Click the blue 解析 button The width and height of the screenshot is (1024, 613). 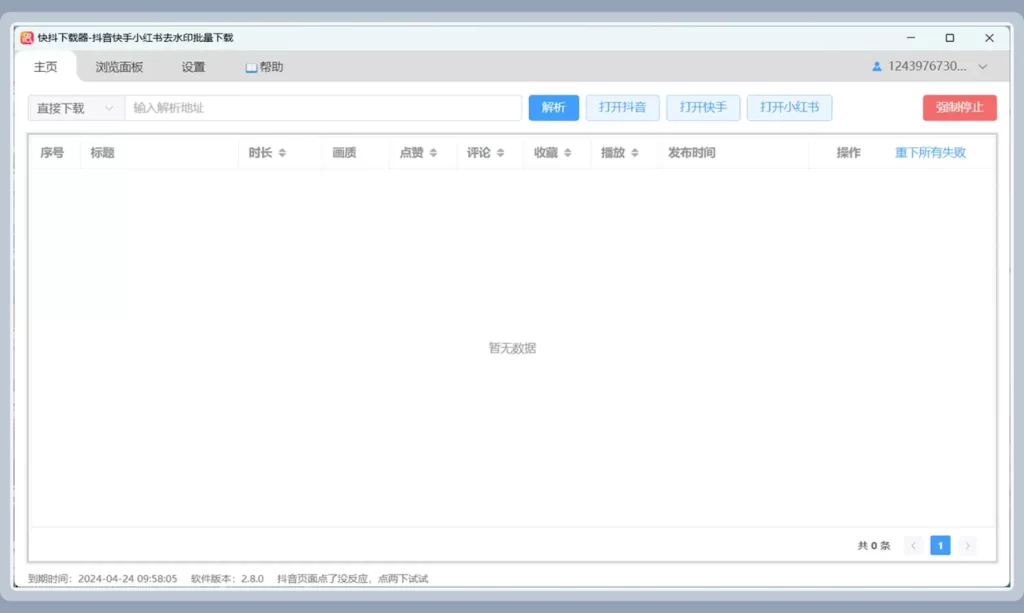(554, 108)
